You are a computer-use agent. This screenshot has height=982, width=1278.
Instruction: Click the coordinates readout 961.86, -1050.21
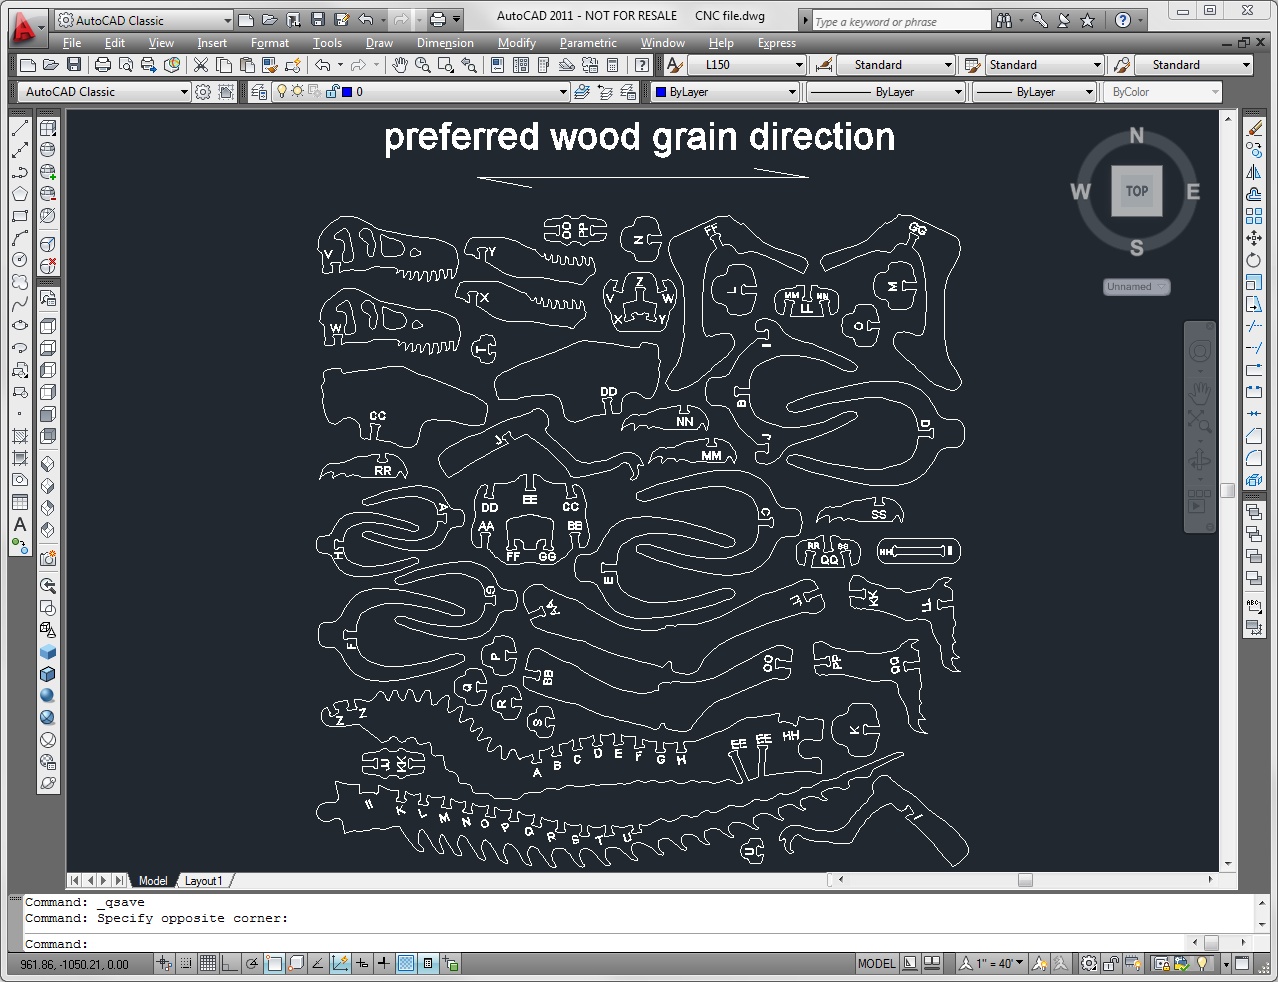click(75, 965)
